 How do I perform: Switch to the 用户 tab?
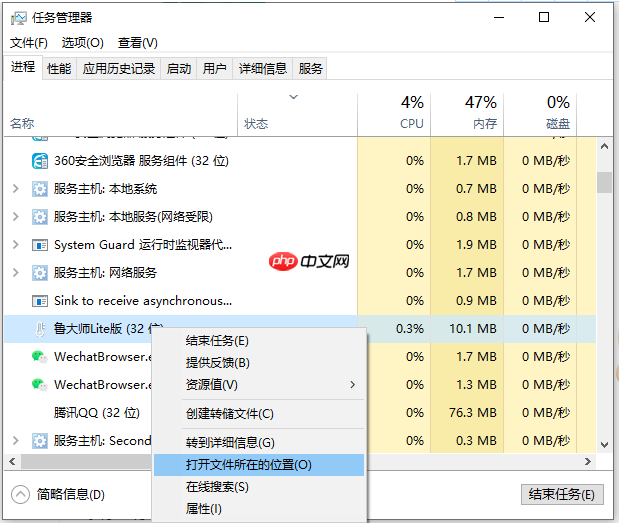[x=214, y=69]
